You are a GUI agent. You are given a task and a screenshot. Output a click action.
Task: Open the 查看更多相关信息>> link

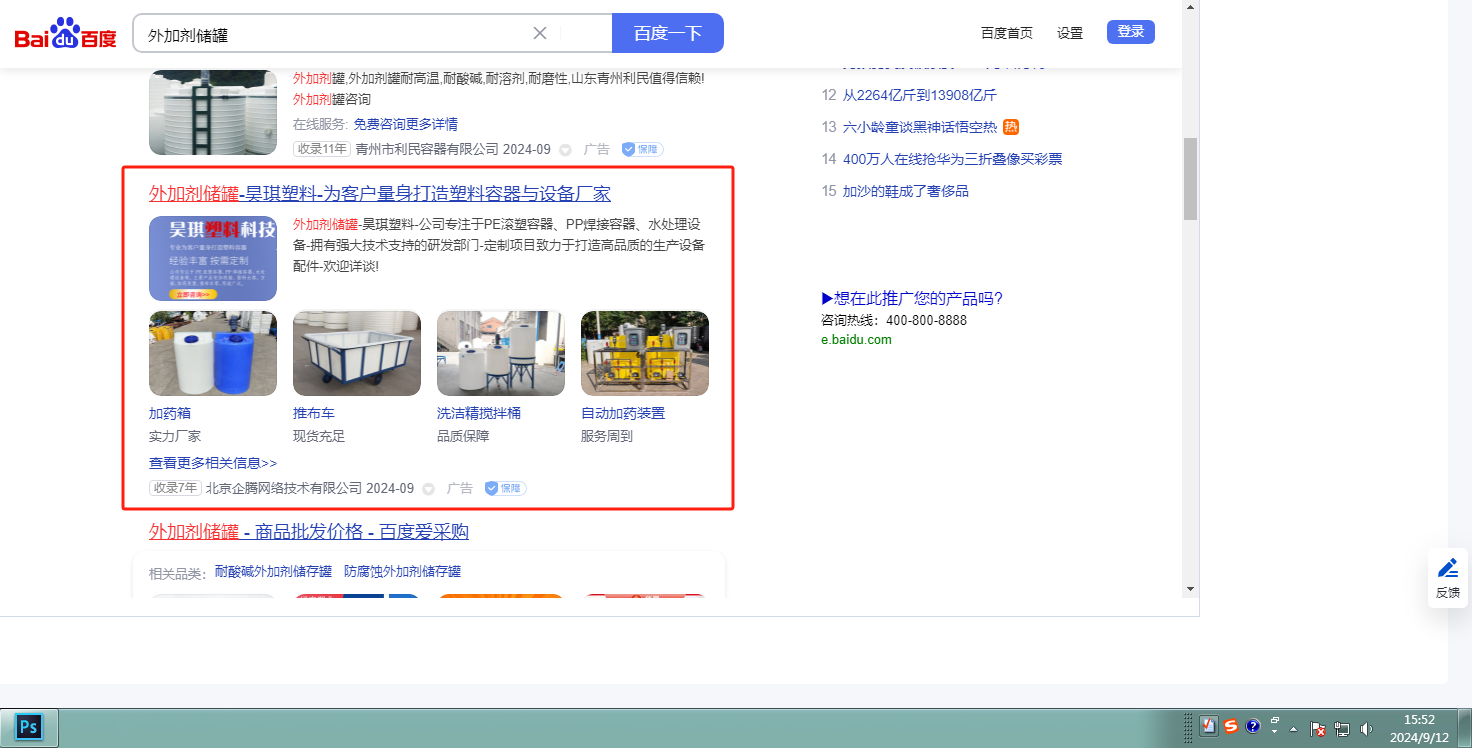(x=213, y=463)
